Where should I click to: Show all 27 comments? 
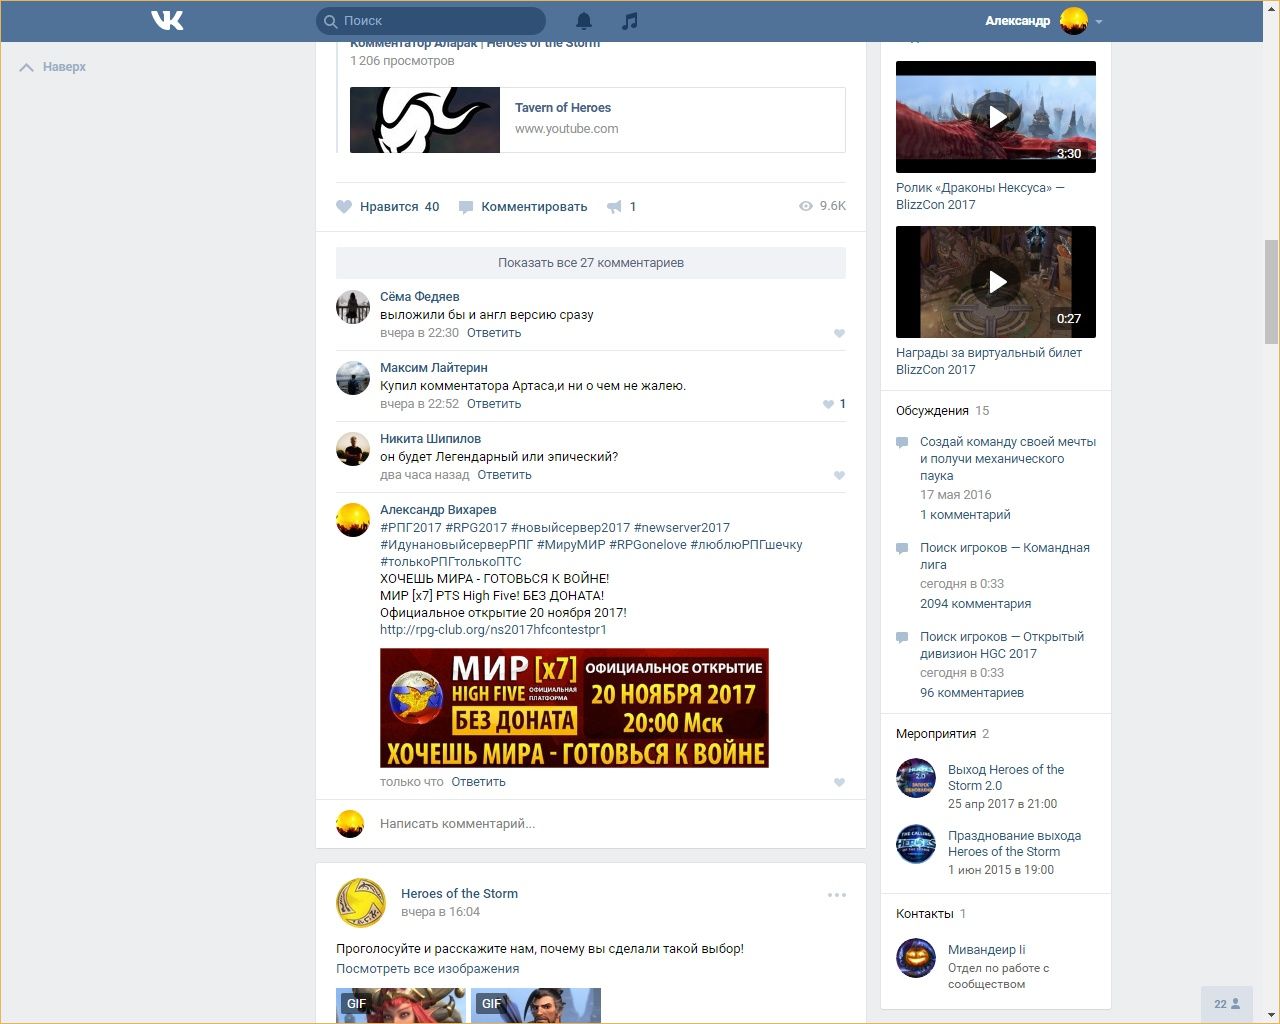pos(591,263)
